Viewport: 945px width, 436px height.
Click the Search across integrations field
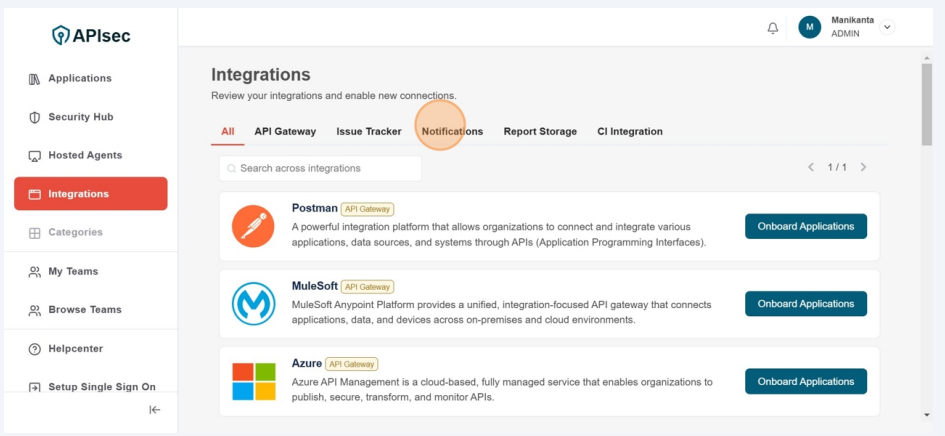[320, 168]
